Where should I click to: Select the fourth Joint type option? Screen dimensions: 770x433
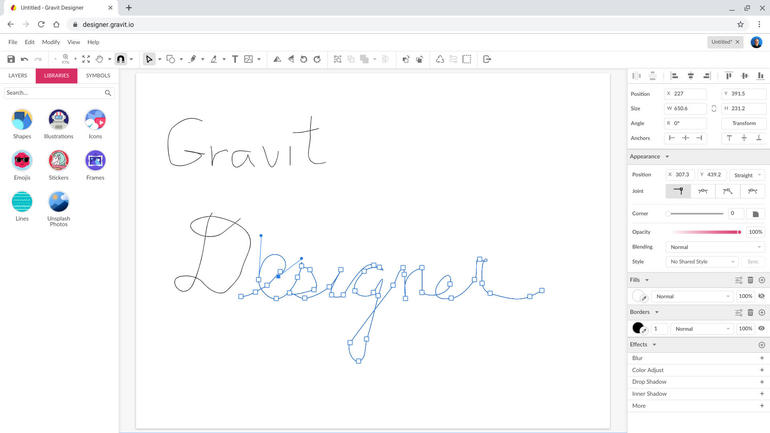[752, 191]
